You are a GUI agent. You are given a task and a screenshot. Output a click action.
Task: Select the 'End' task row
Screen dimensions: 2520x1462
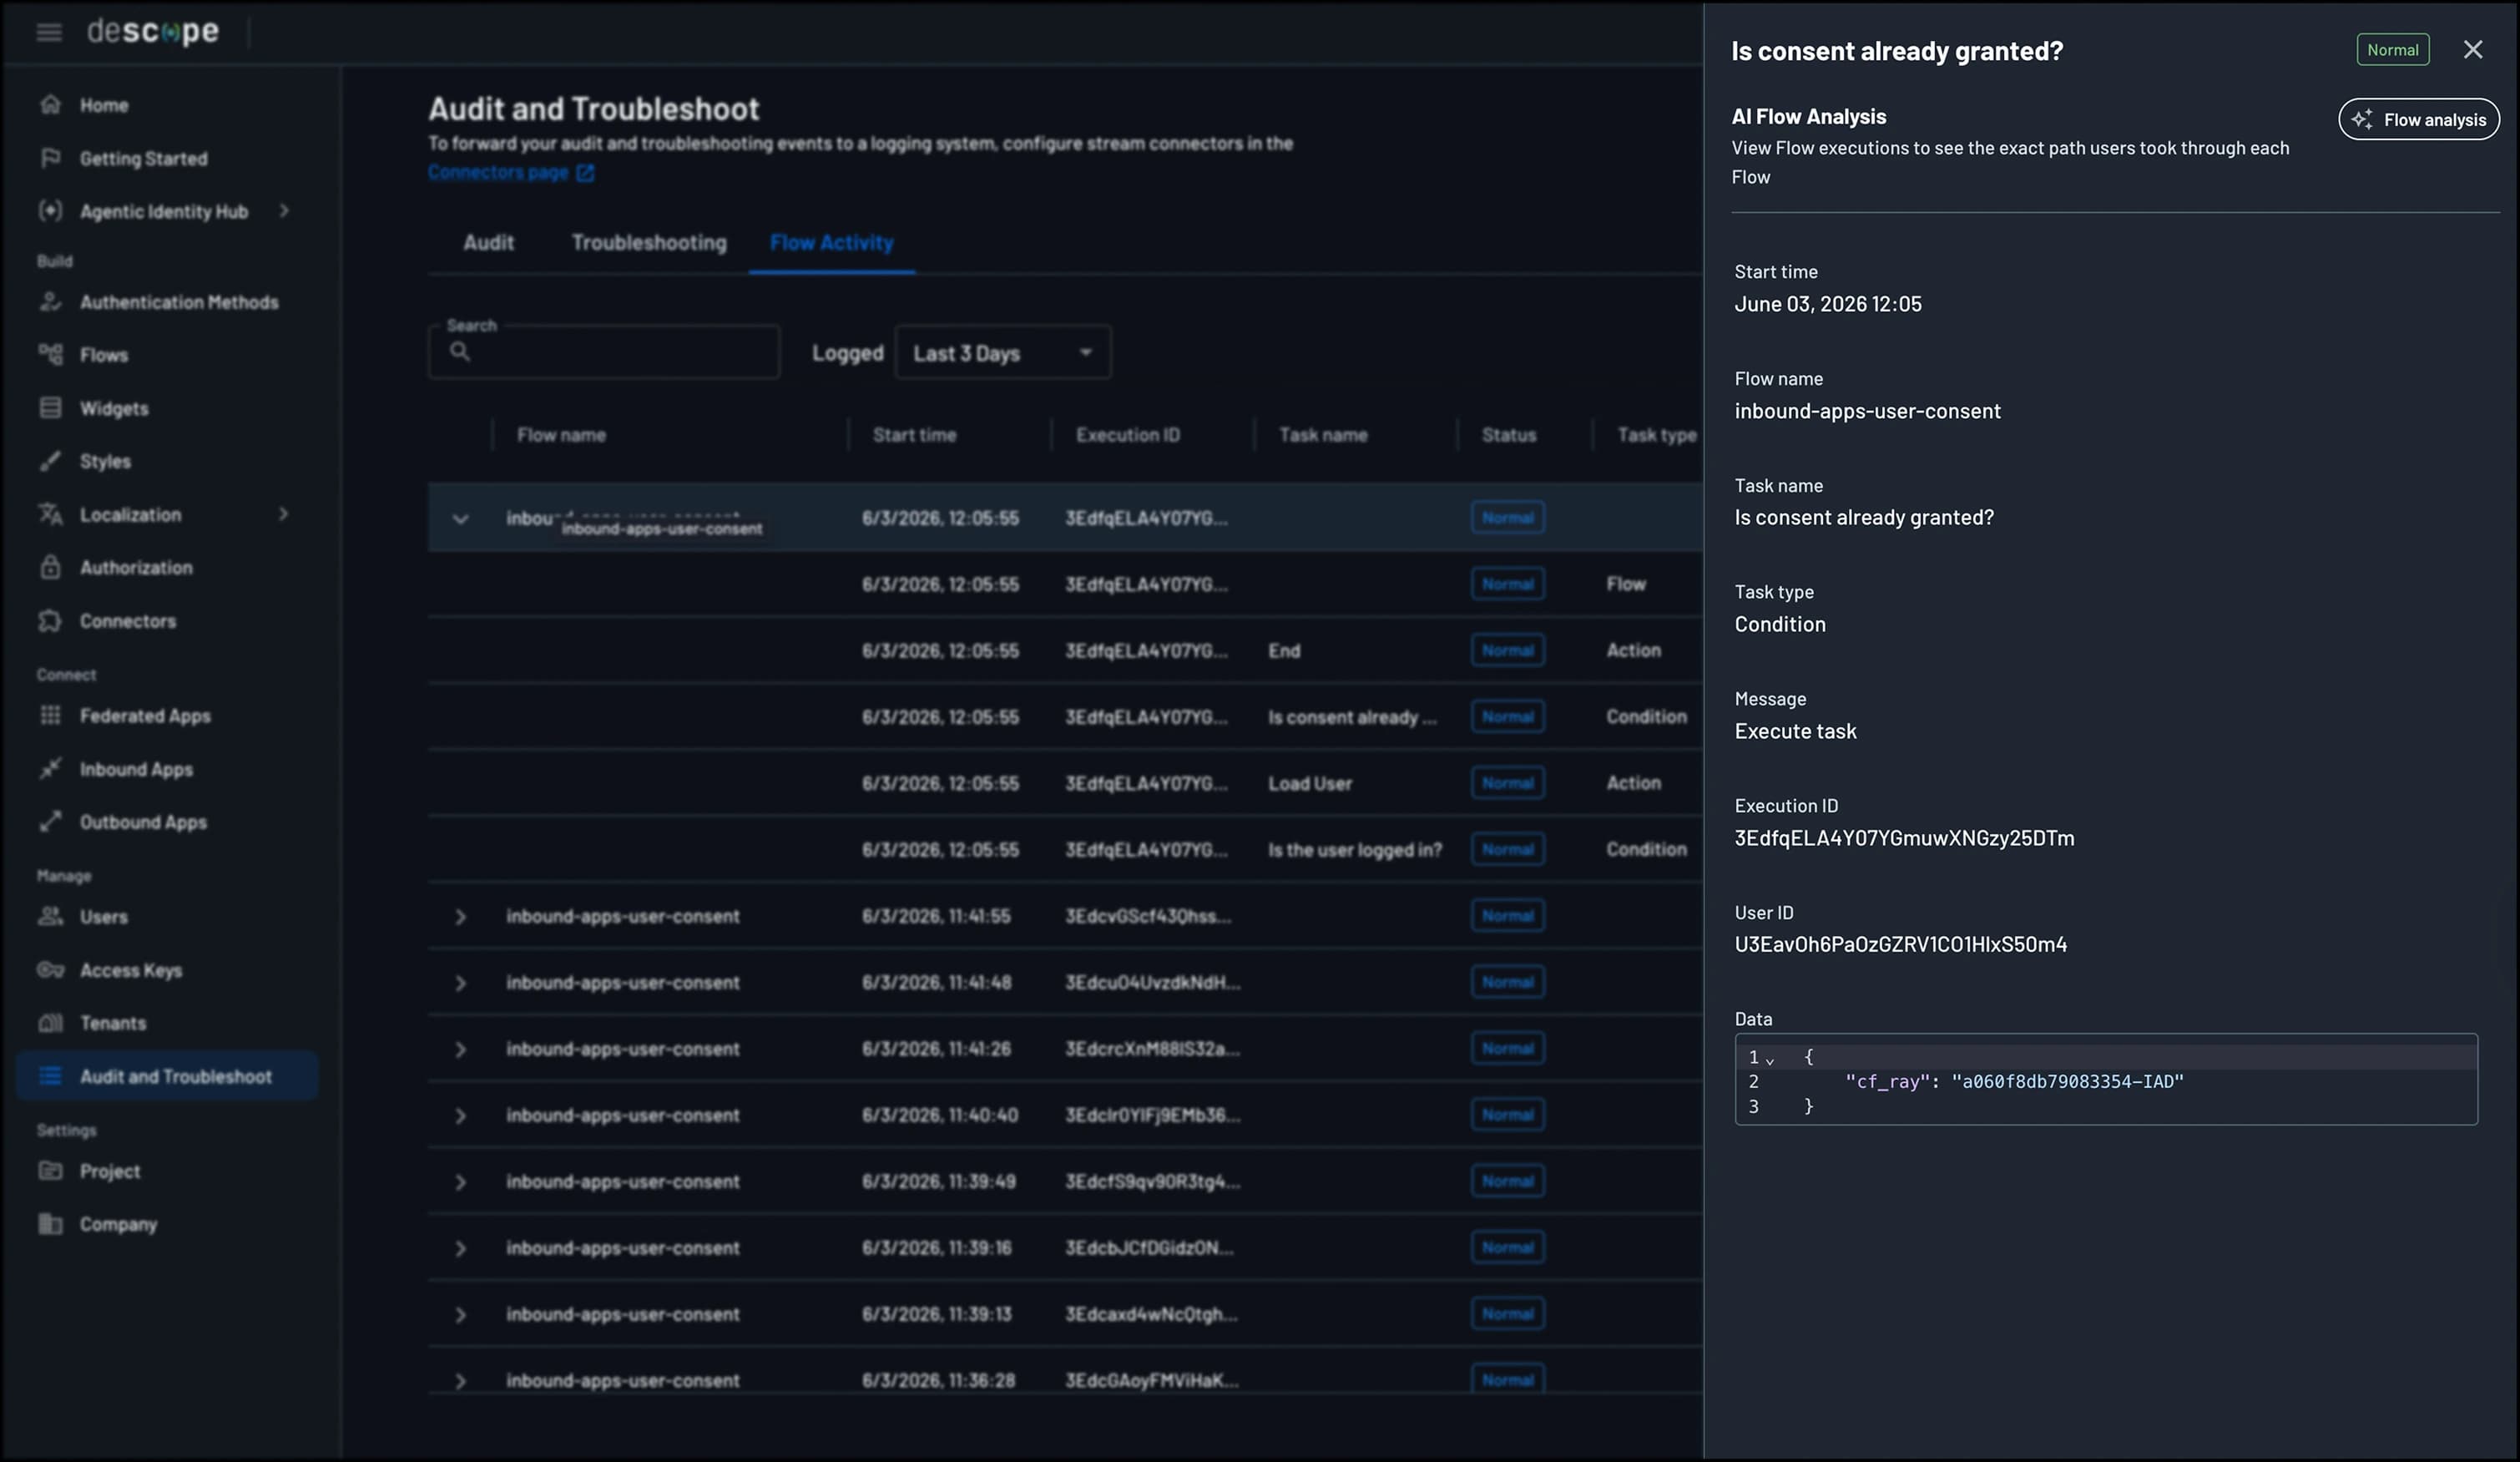[1065, 650]
